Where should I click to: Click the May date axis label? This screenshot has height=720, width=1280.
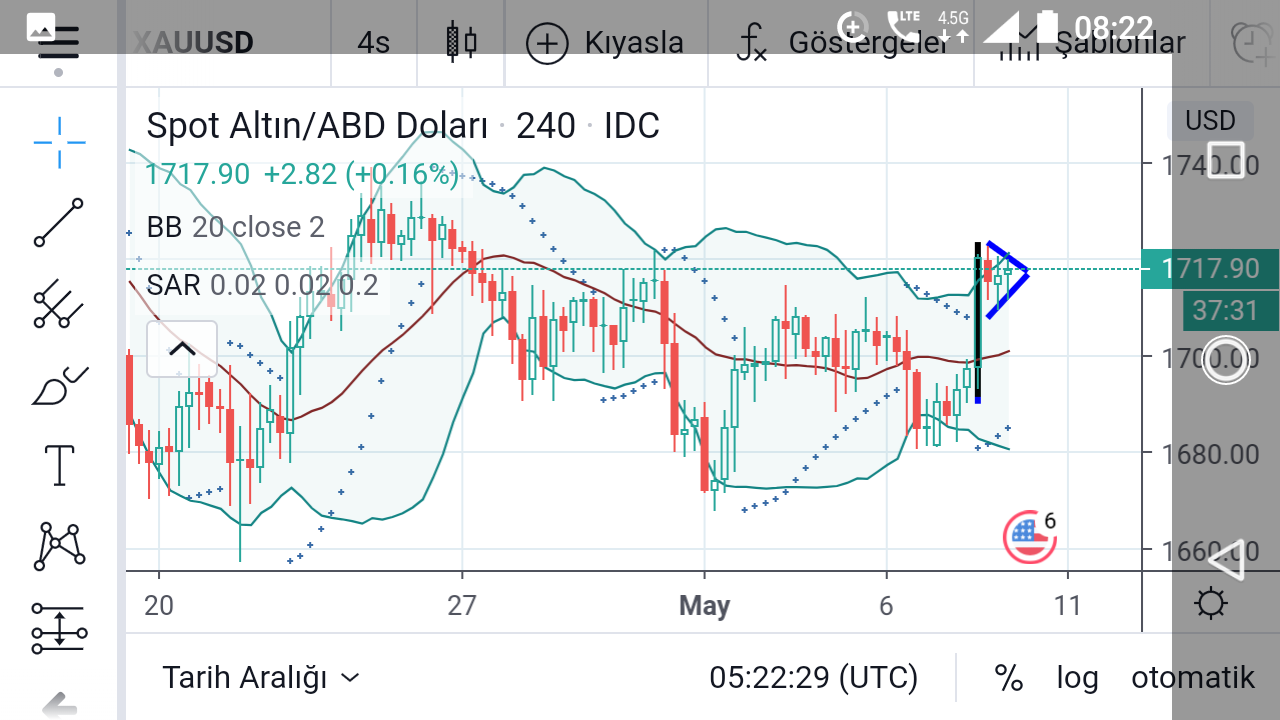[x=704, y=605]
